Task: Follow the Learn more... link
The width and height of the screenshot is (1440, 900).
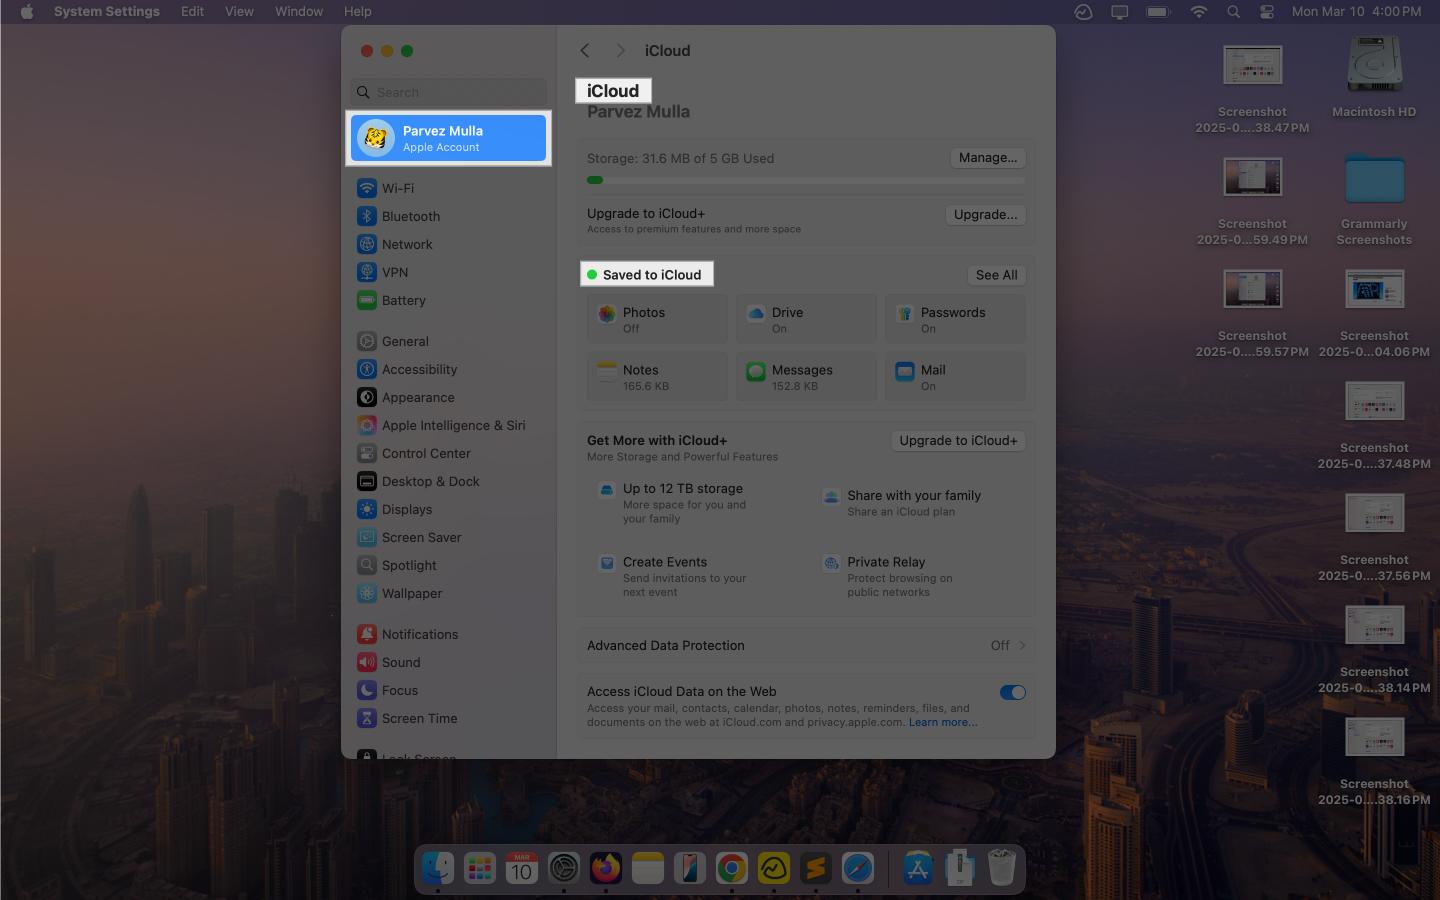Action: click(x=943, y=722)
